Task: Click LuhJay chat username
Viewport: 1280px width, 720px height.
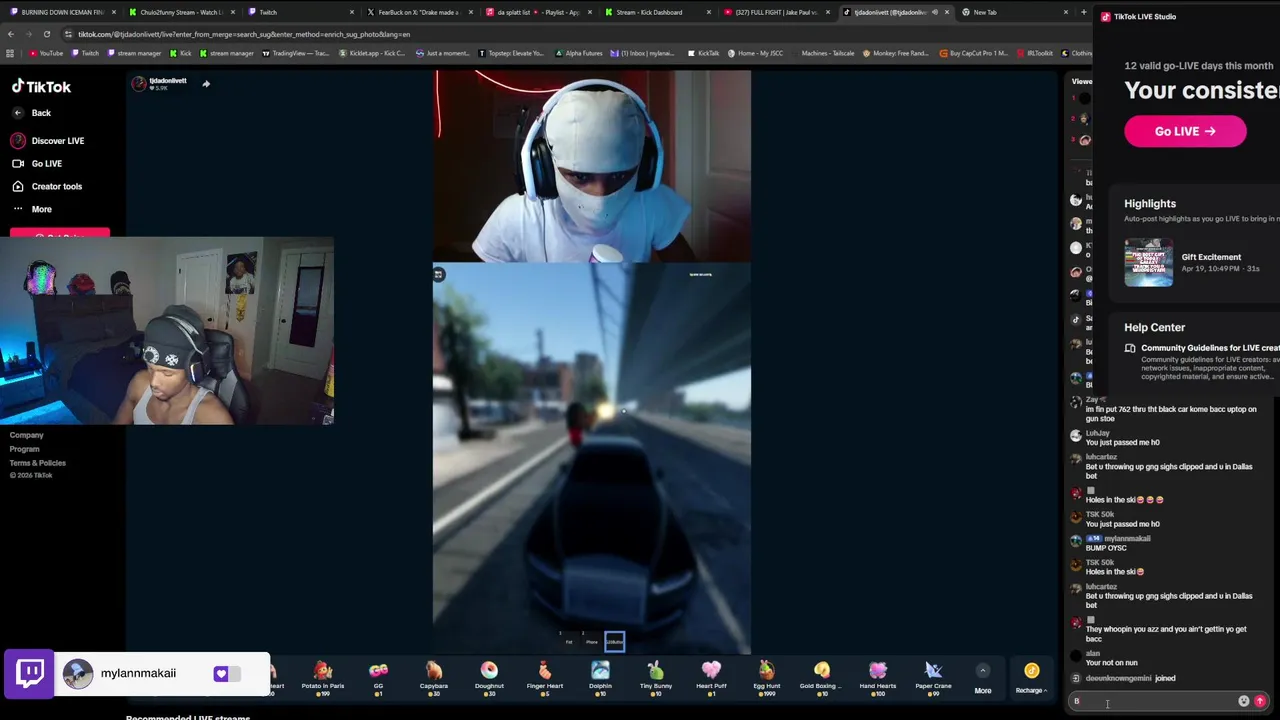Action: coord(1097,433)
